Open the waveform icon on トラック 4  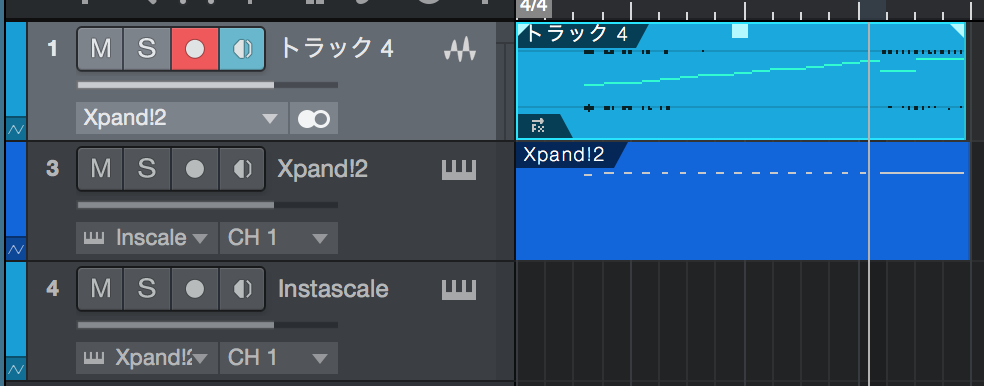pos(460,49)
